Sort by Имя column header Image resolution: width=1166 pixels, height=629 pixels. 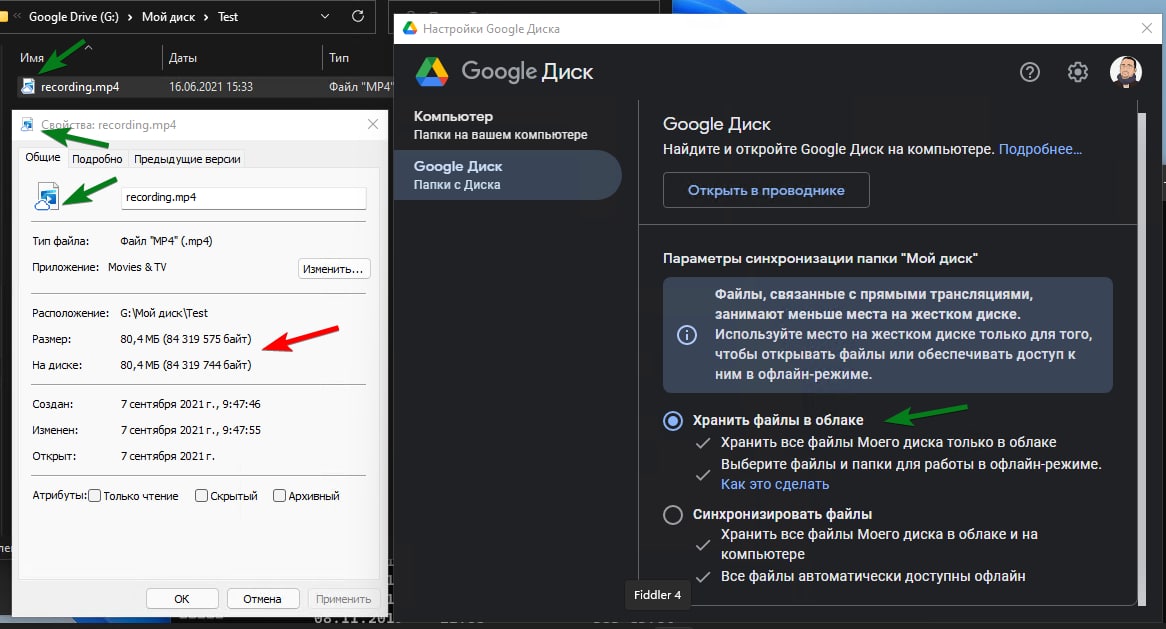(x=31, y=57)
